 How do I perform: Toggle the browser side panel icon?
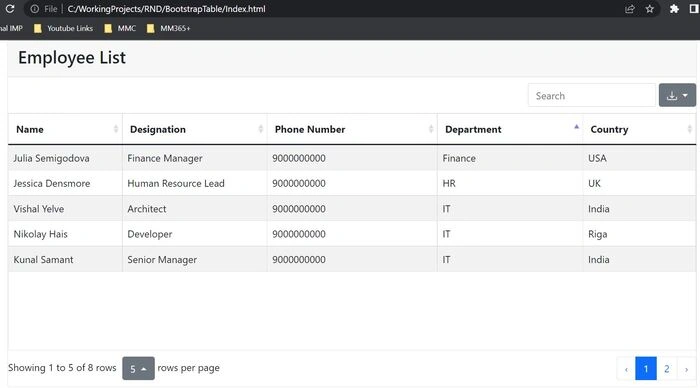[694, 9]
